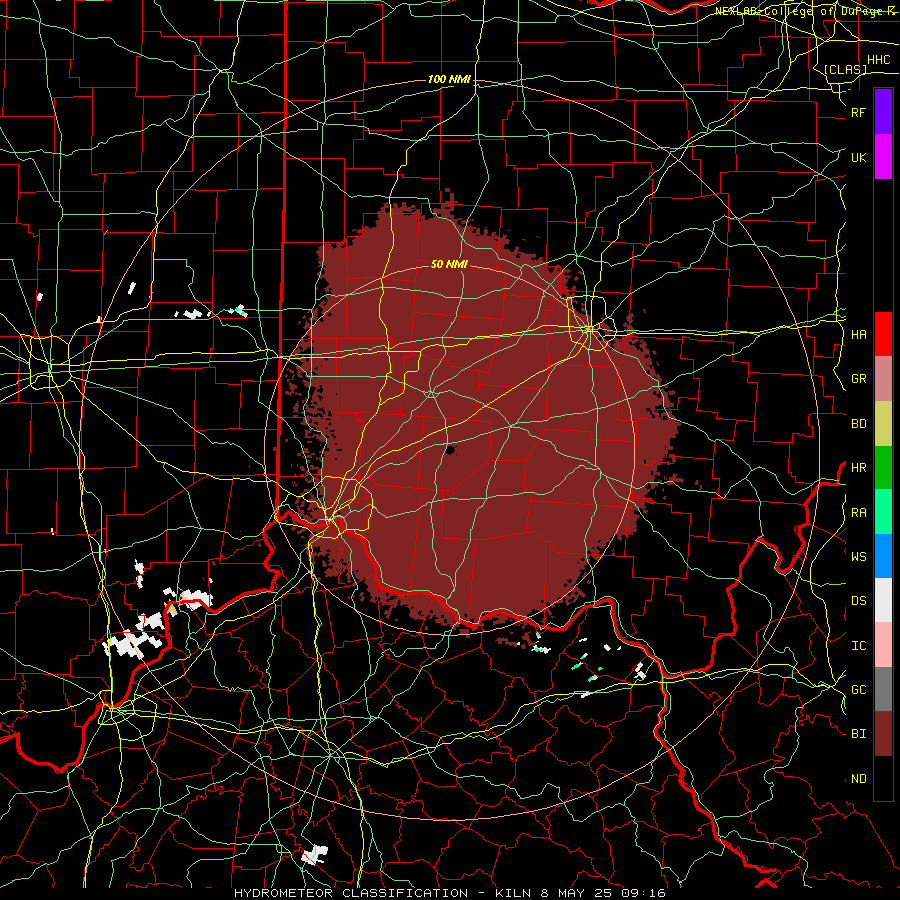900x900 pixels.
Task: Click the HR legend label
Action: 858,468
